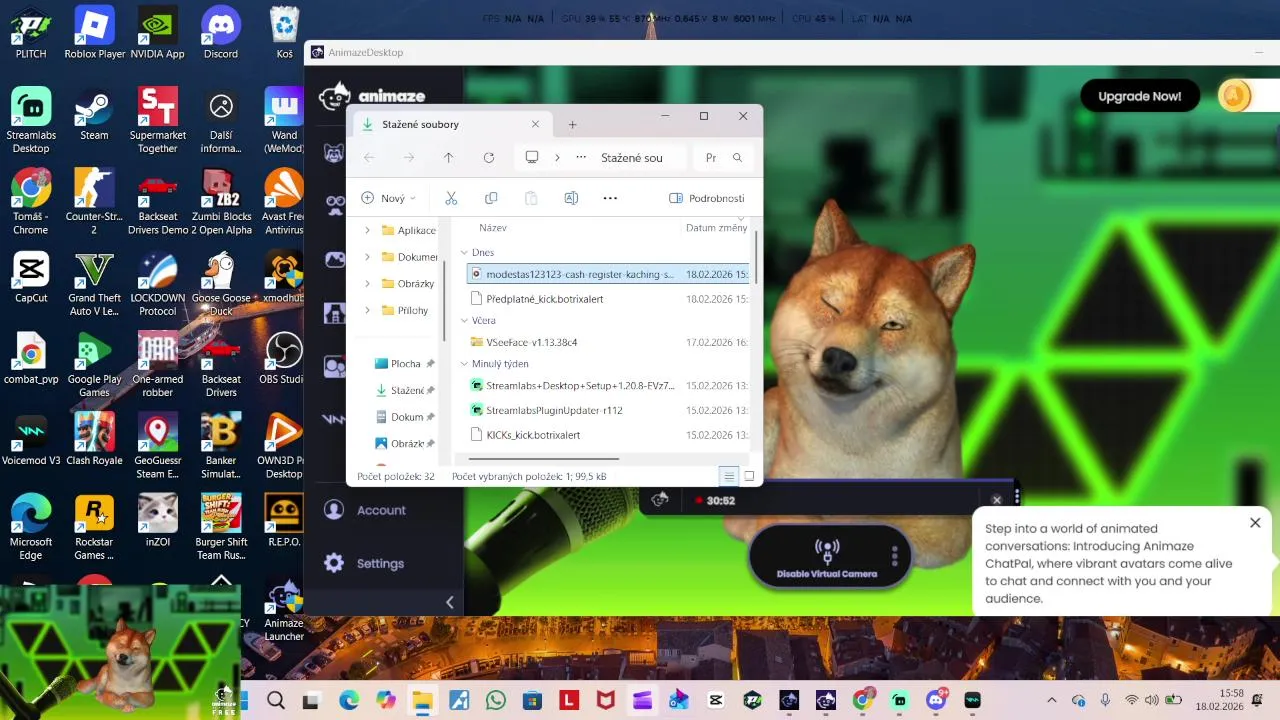Add a new Explorer tab

[572, 125]
